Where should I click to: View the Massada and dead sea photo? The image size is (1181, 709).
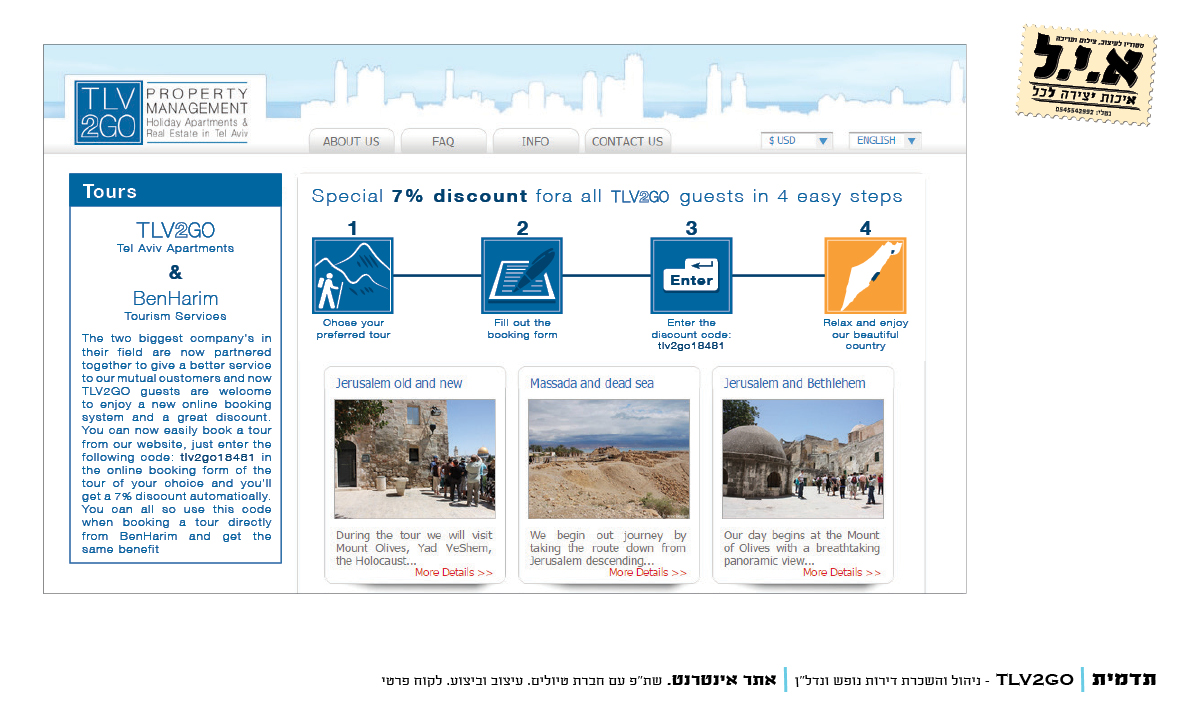(x=609, y=459)
